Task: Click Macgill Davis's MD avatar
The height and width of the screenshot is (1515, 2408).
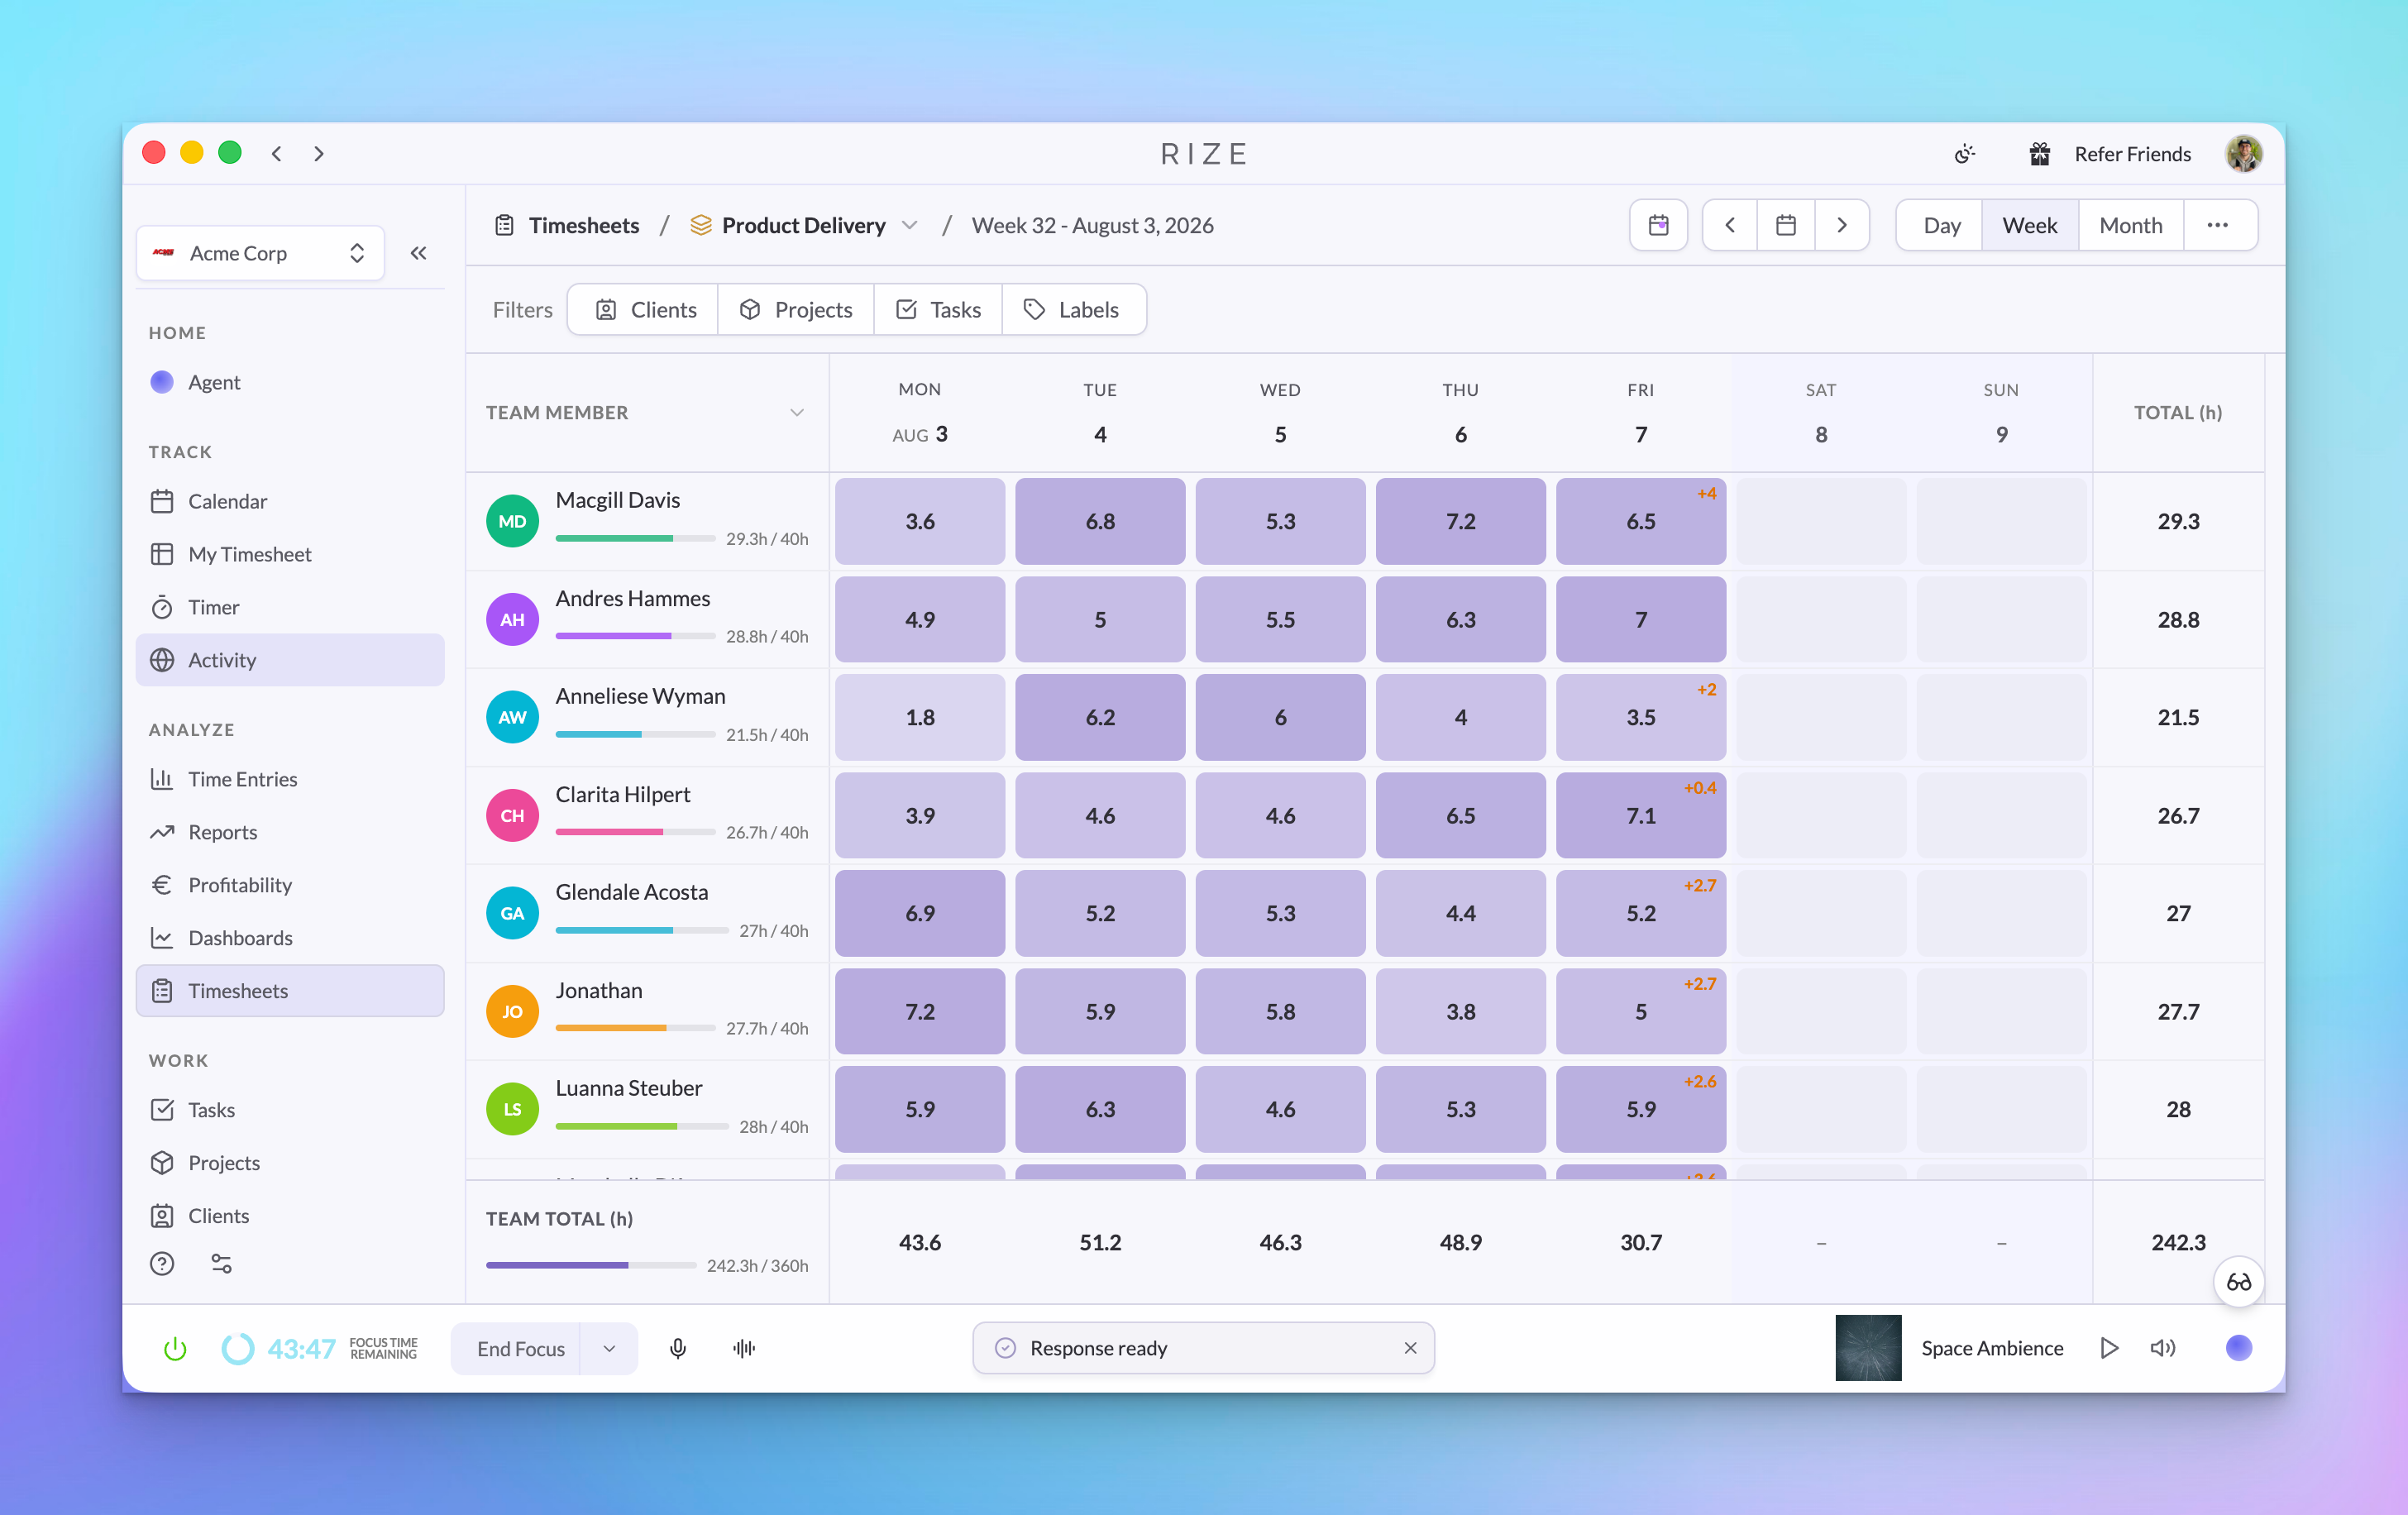Action: pyautogui.click(x=512, y=521)
